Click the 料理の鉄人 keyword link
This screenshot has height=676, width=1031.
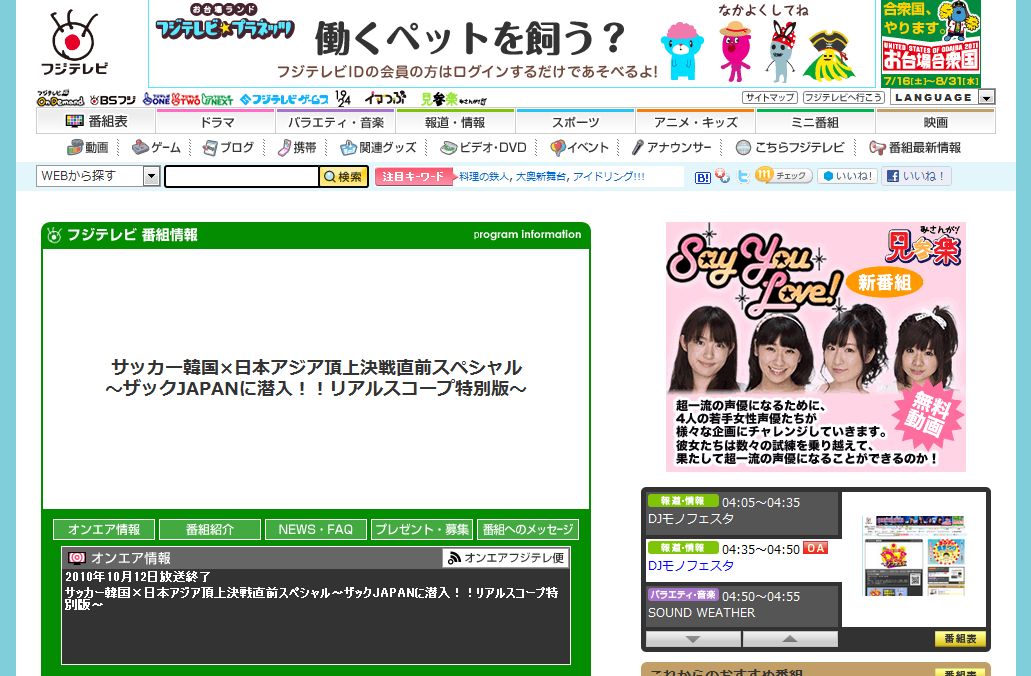484,176
